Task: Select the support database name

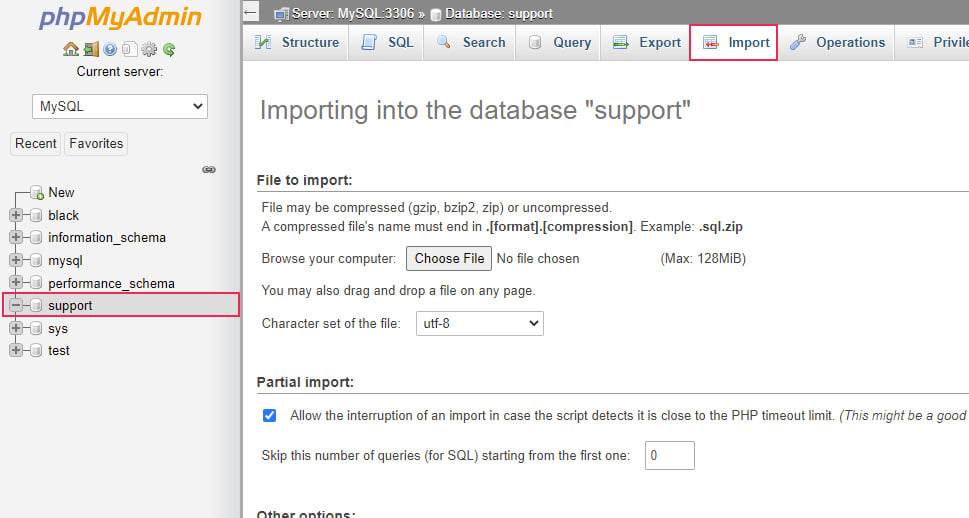Action: tap(70, 305)
